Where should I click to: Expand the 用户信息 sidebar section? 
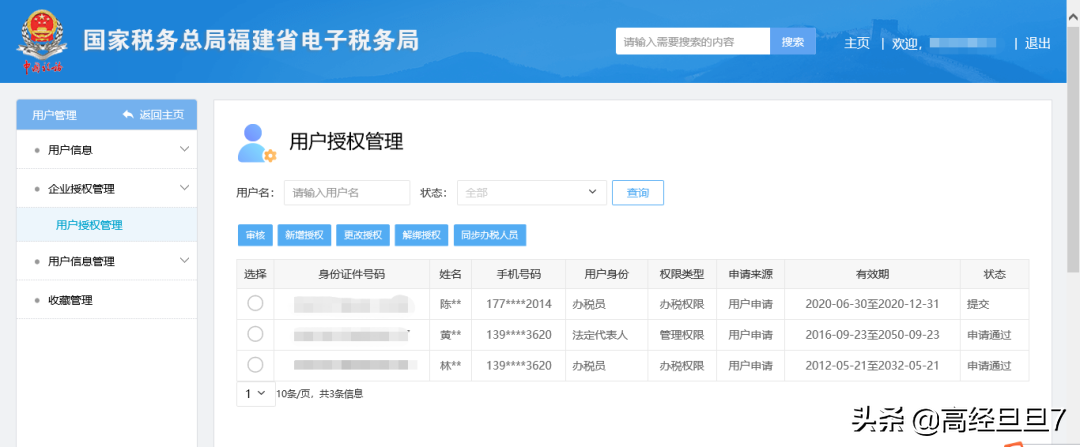click(x=107, y=149)
